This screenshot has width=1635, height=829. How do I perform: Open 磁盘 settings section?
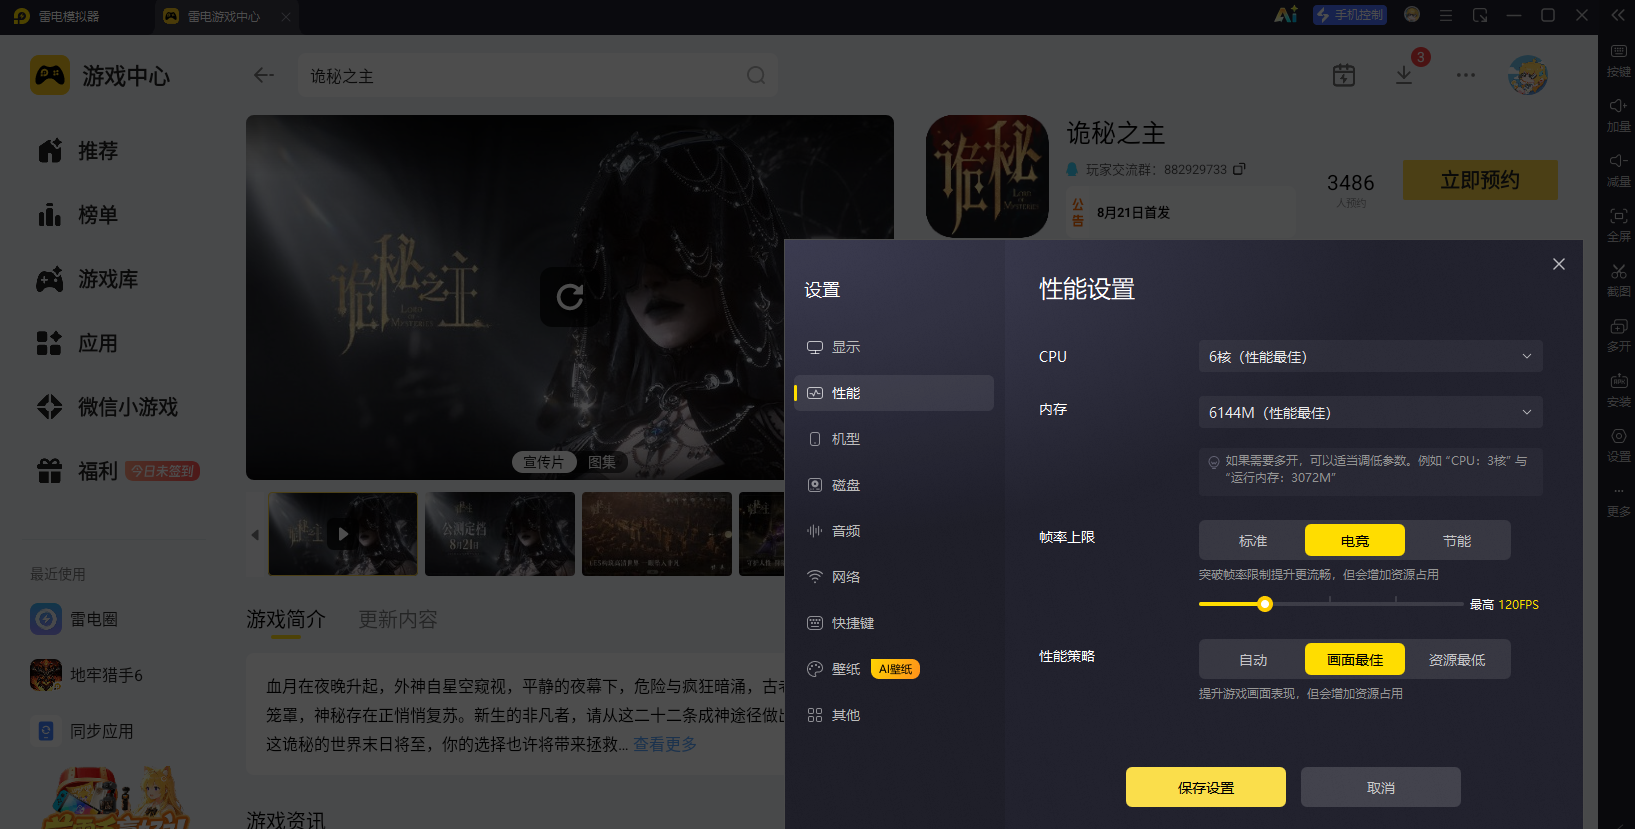click(x=894, y=485)
